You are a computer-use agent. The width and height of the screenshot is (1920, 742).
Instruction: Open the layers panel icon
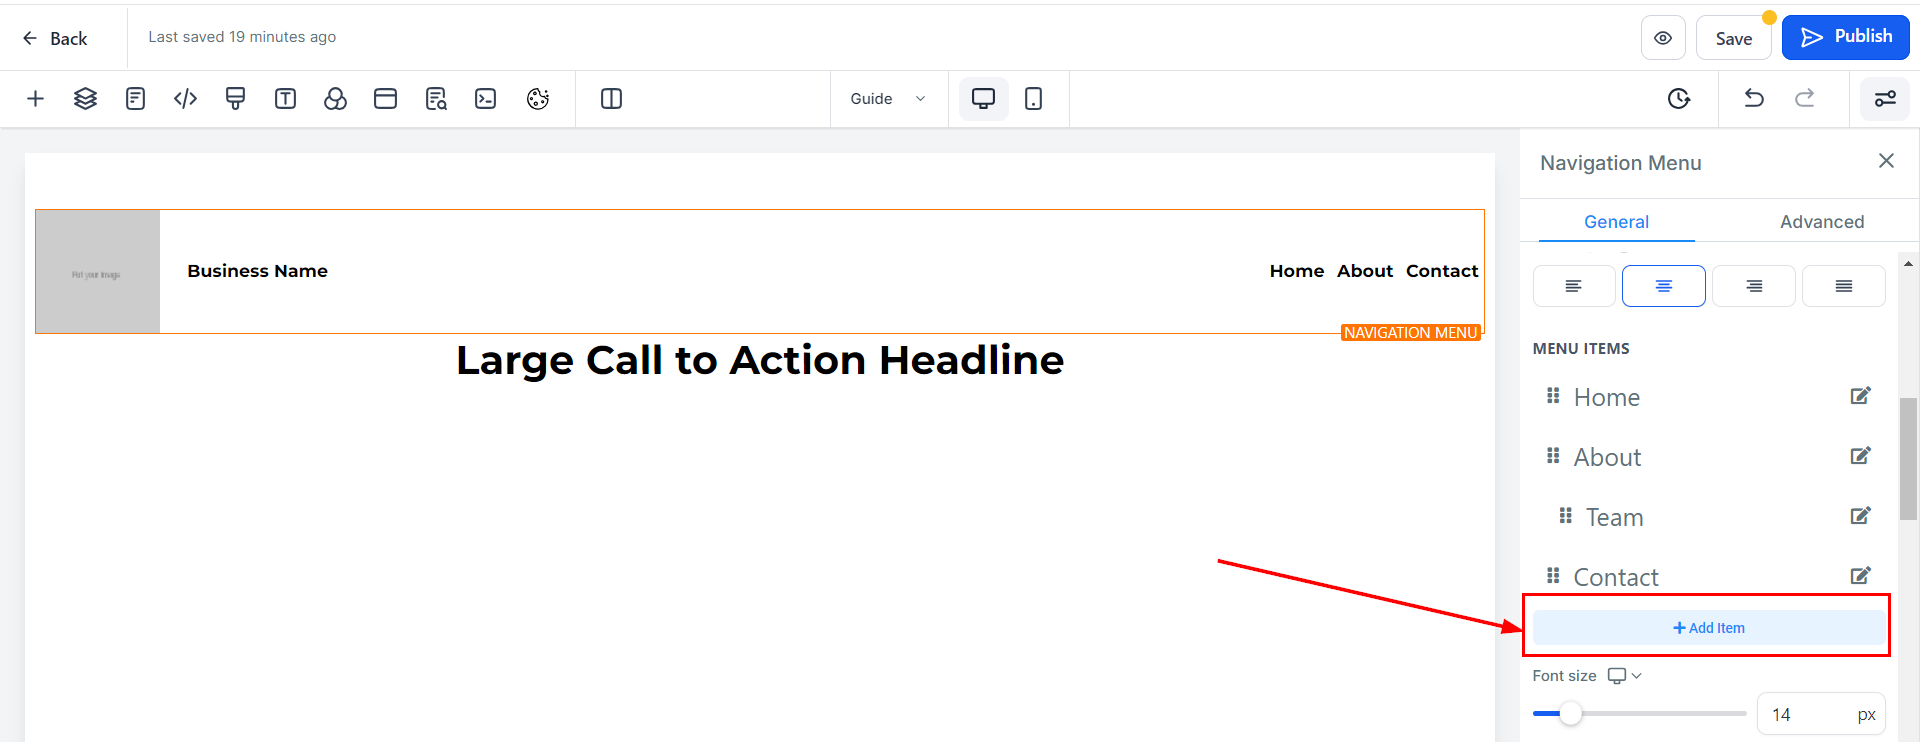(x=85, y=99)
